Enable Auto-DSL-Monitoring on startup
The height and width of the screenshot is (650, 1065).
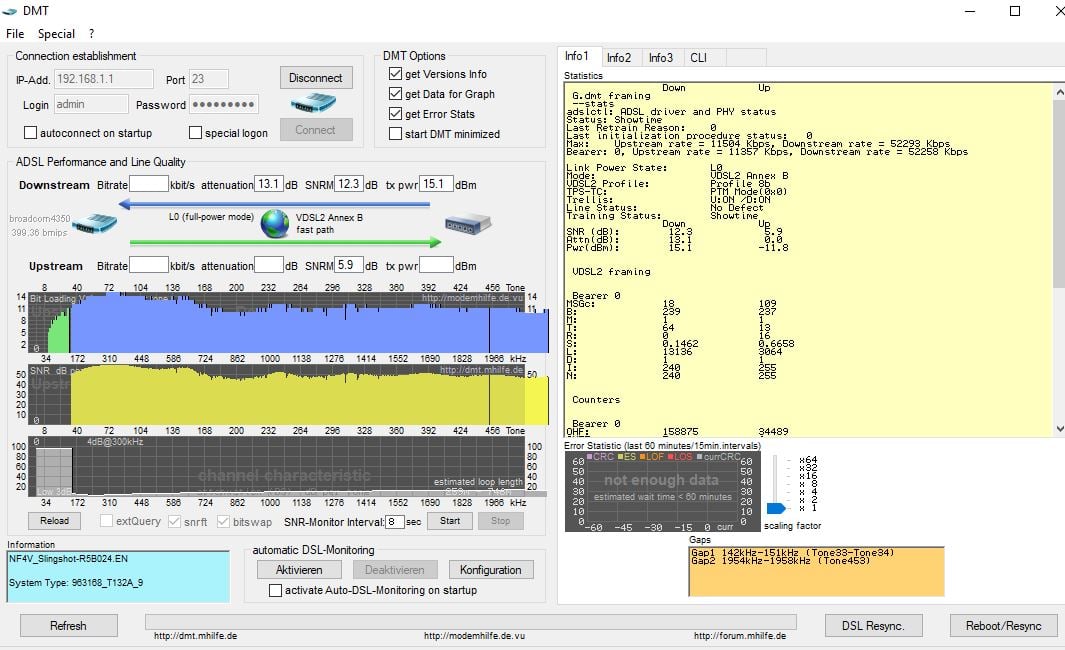[277, 591]
